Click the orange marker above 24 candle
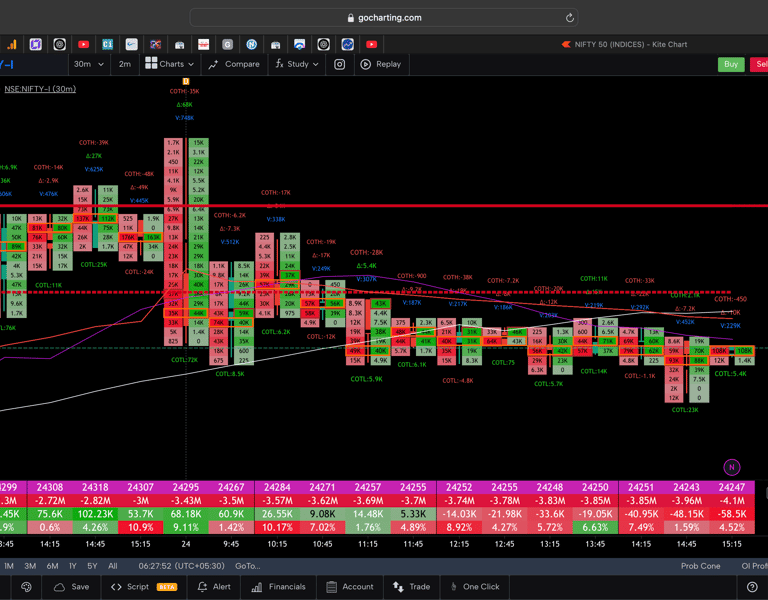 pyautogui.click(x=186, y=81)
